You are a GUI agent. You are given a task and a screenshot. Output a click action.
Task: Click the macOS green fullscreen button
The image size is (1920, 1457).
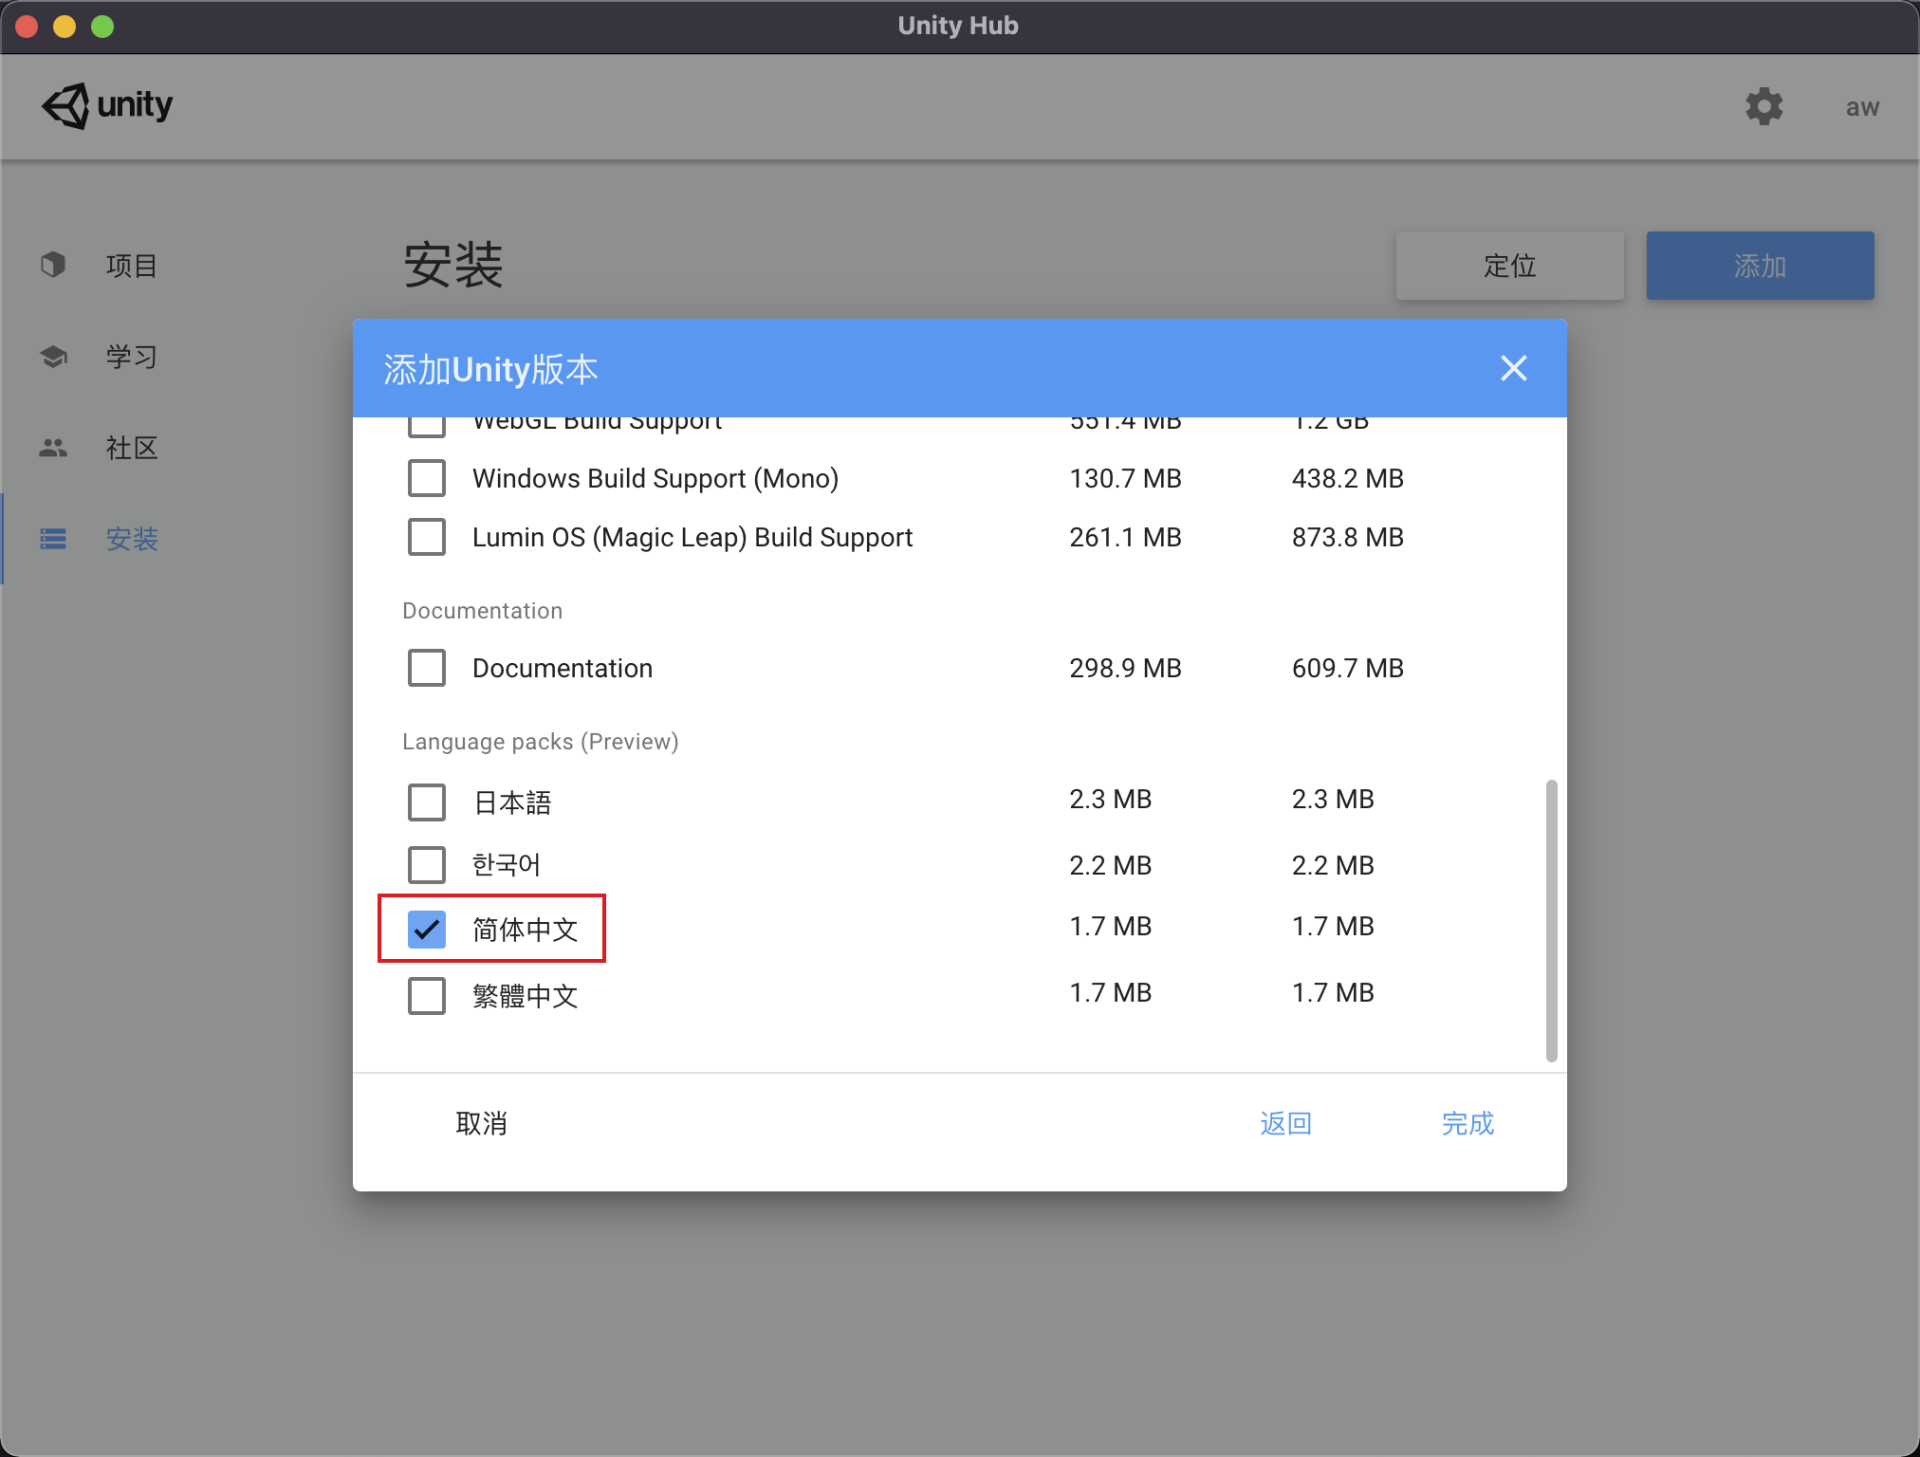(x=102, y=26)
